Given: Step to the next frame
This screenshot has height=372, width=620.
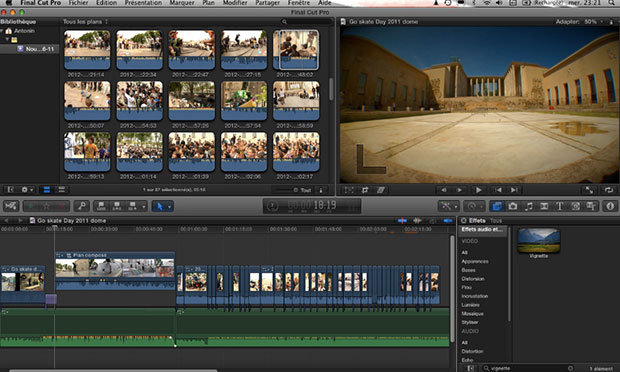Looking at the screenshot, I should coord(459,190).
